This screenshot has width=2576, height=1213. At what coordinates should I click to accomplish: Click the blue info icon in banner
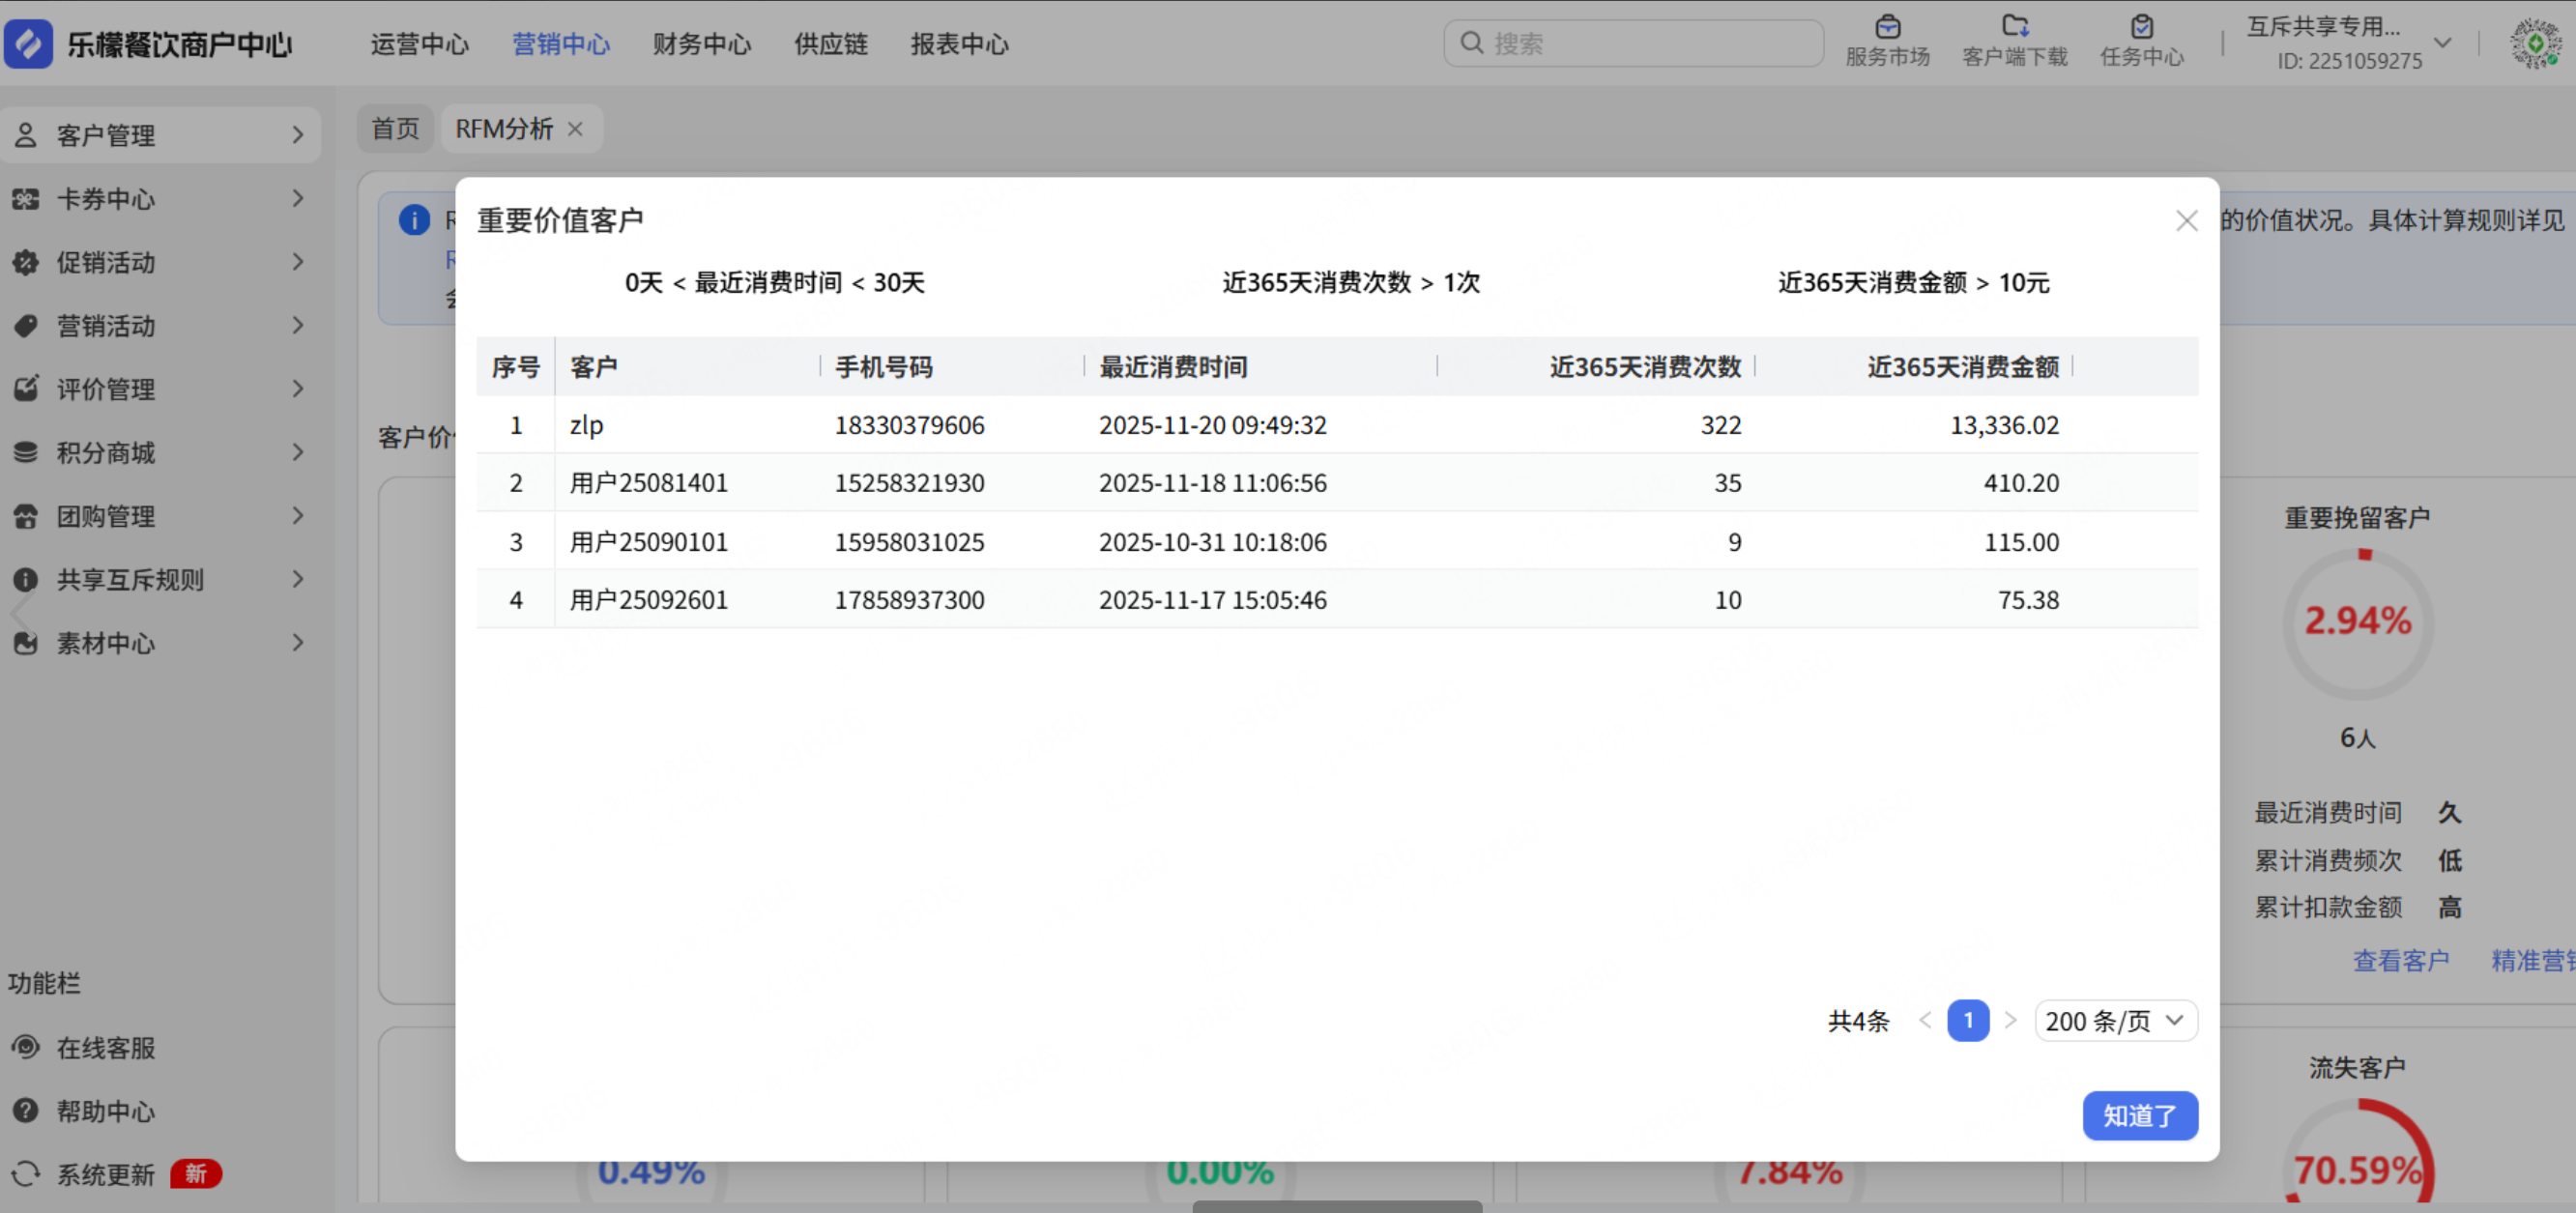pos(414,219)
